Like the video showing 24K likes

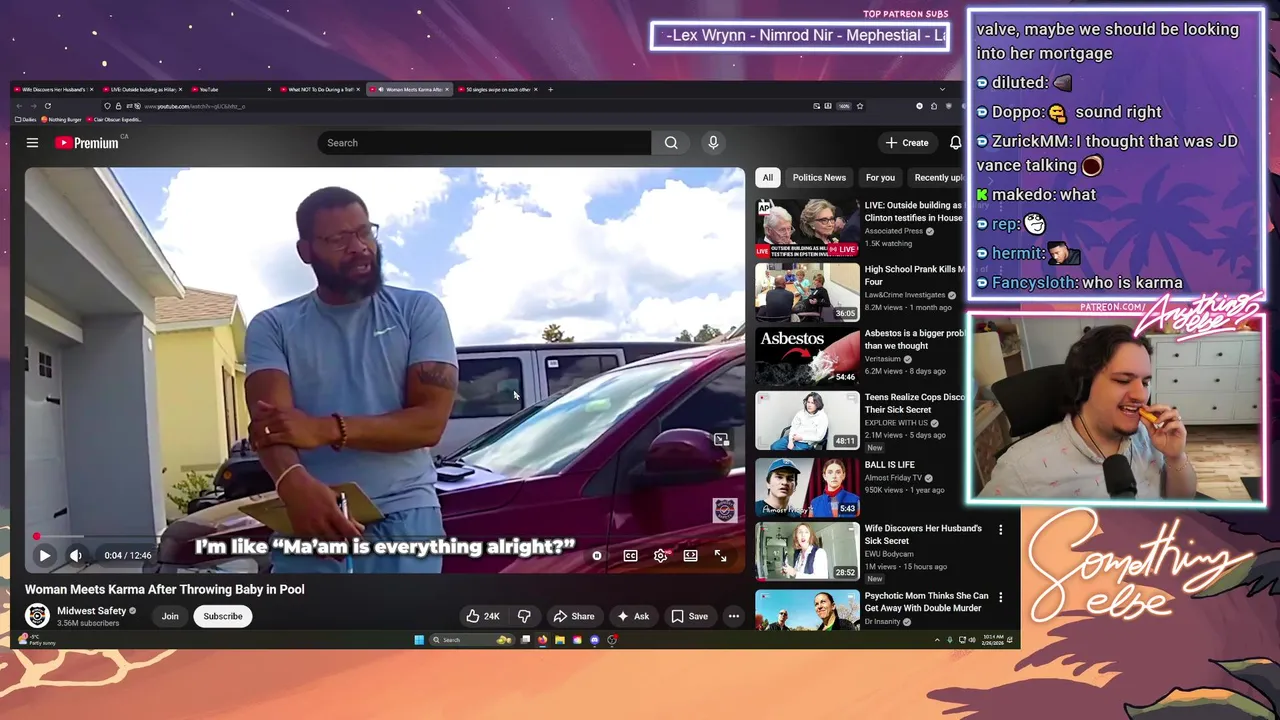pos(483,616)
